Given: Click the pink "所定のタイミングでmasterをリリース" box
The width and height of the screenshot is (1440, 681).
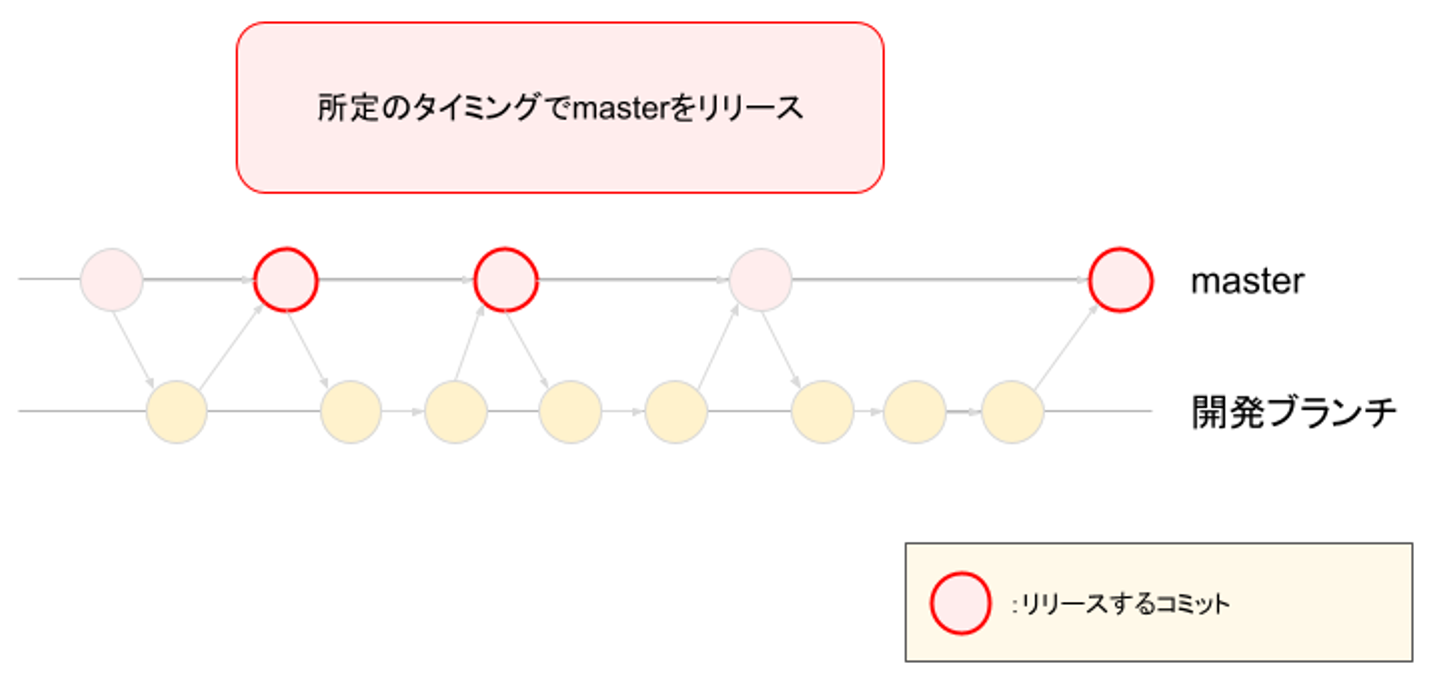Looking at the screenshot, I should tap(560, 108).
